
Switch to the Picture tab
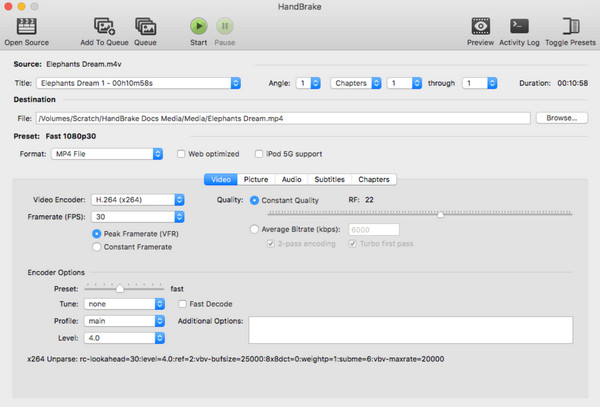(256, 179)
